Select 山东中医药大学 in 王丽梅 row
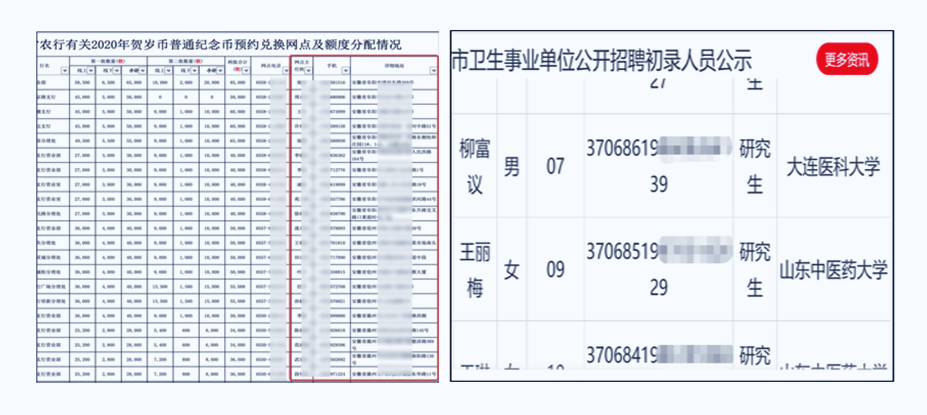 [x=833, y=271]
